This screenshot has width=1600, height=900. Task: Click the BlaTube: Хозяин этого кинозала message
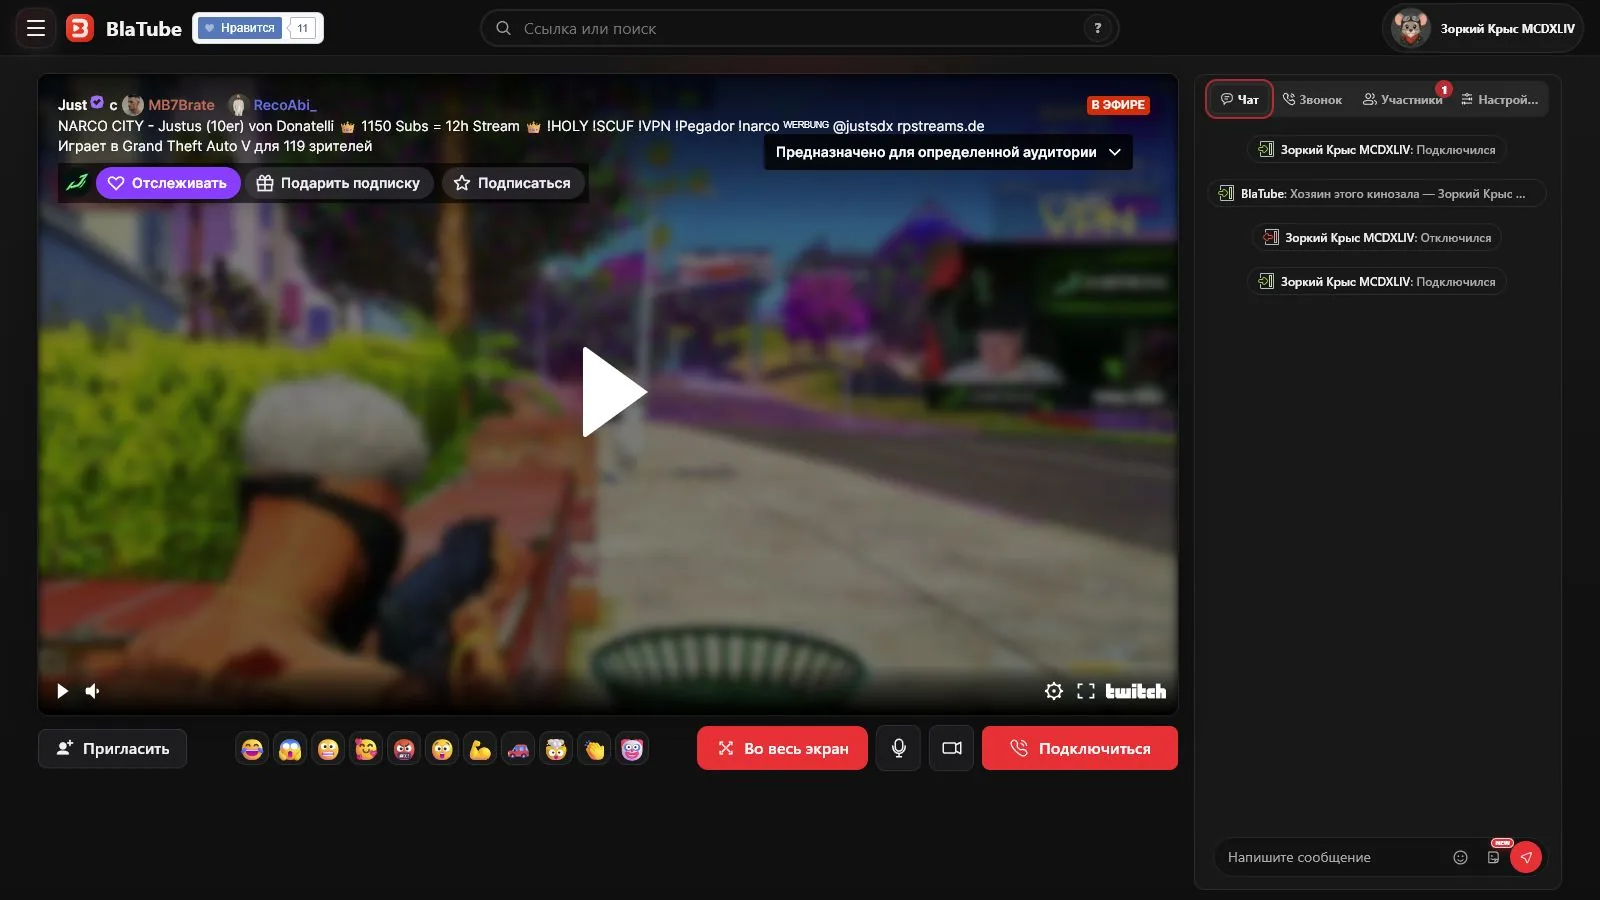(x=1376, y=193)
